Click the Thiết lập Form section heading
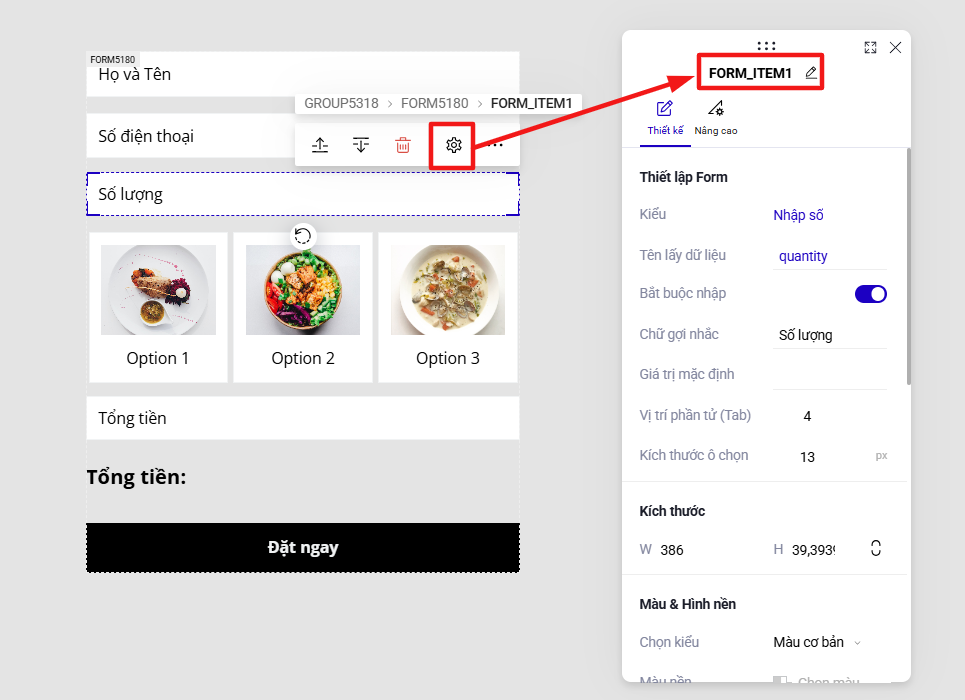Image resolution: width=965 pixels, height=700 pixels. [683, 177]
